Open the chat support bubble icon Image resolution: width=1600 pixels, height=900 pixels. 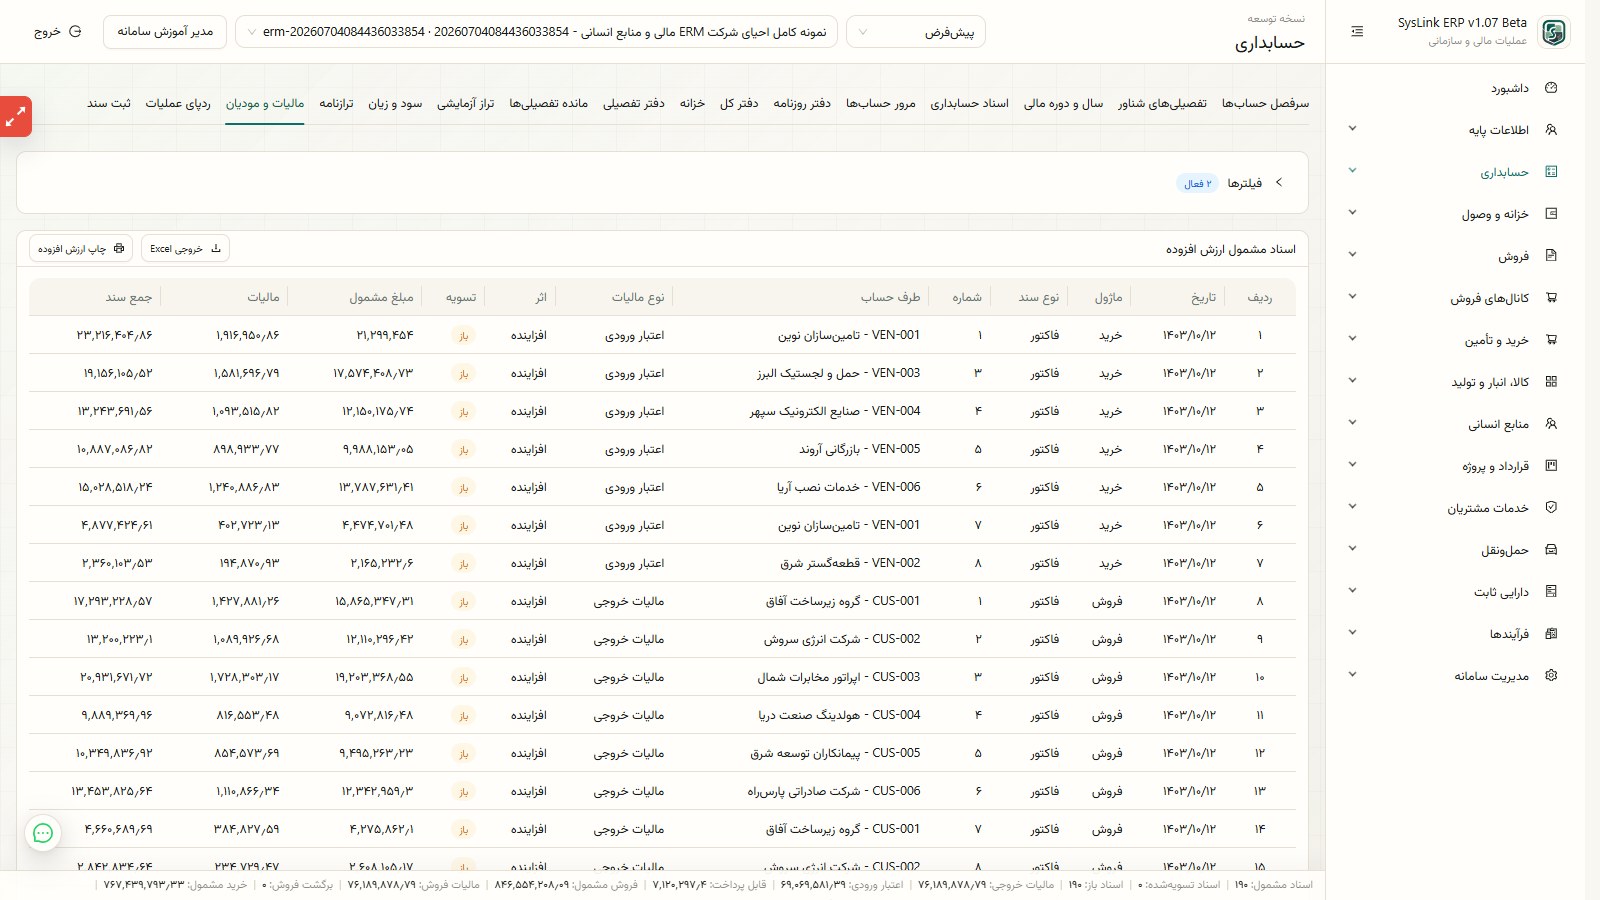pos(43,833)
